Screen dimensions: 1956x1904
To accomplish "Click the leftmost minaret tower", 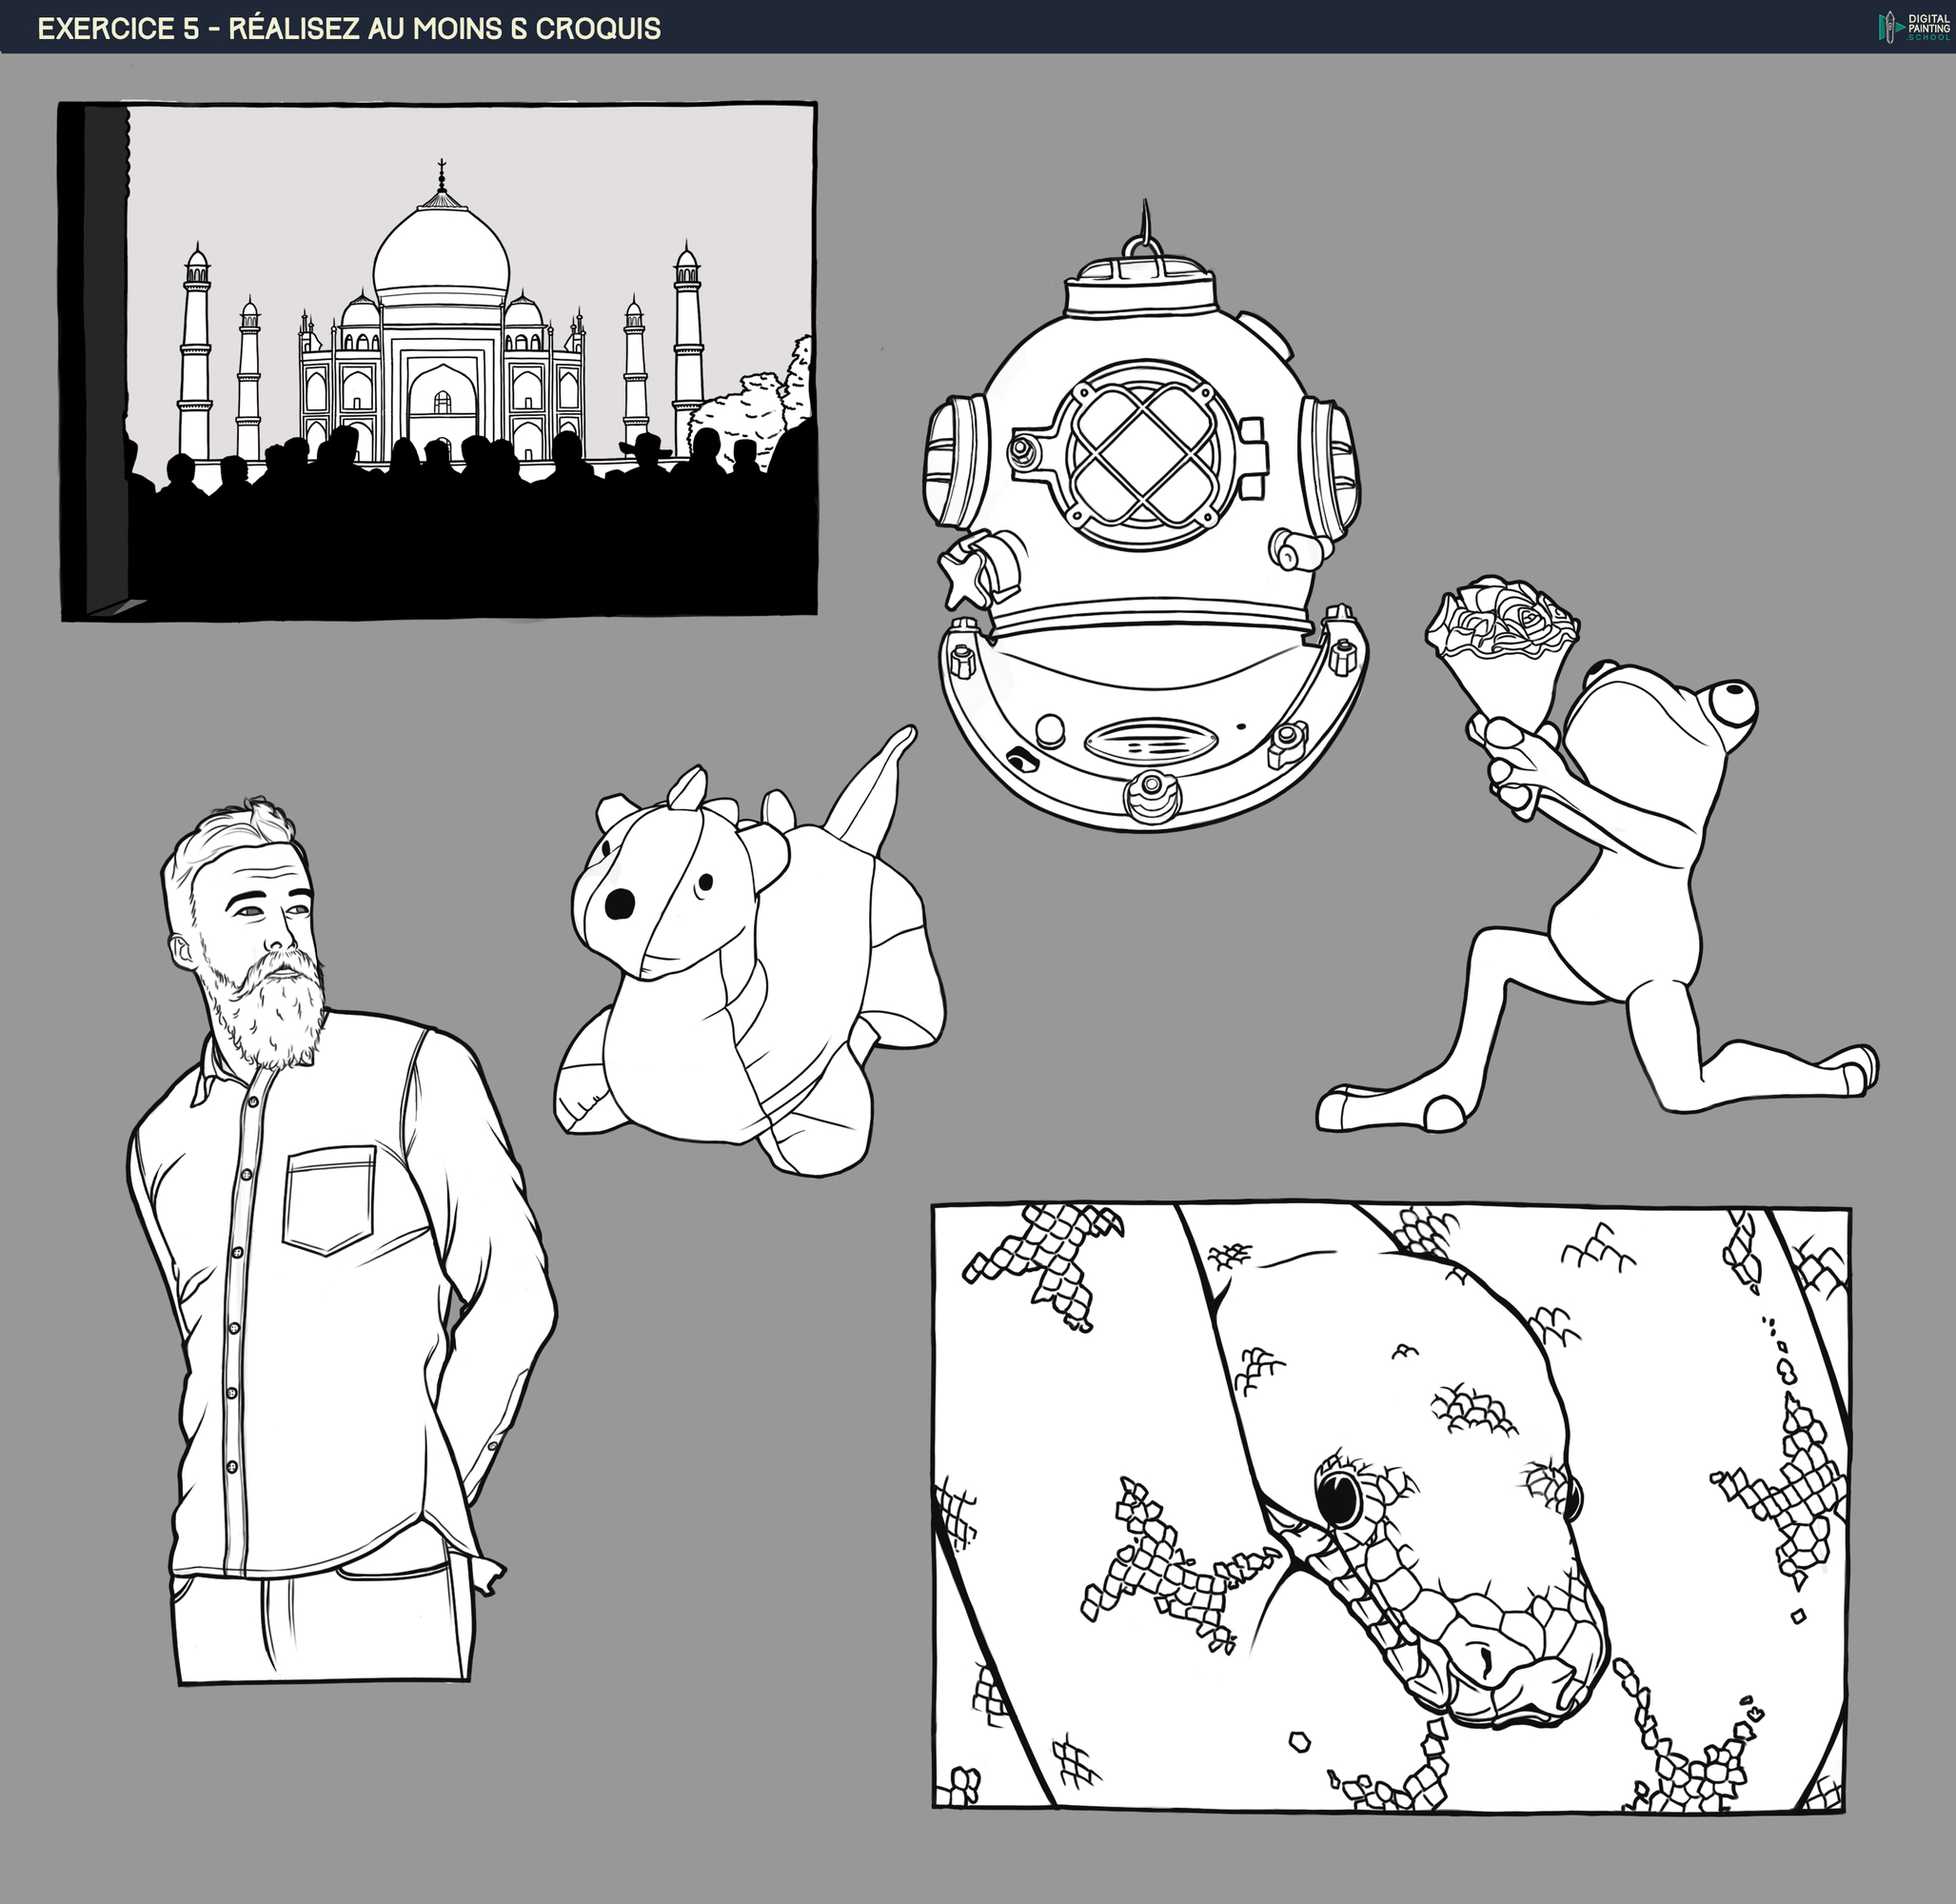I will click(x=196, y=350).
